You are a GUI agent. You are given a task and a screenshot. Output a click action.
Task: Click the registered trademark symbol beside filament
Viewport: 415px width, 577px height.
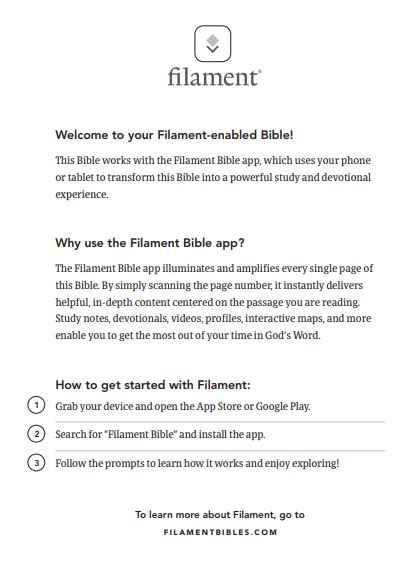260,71
